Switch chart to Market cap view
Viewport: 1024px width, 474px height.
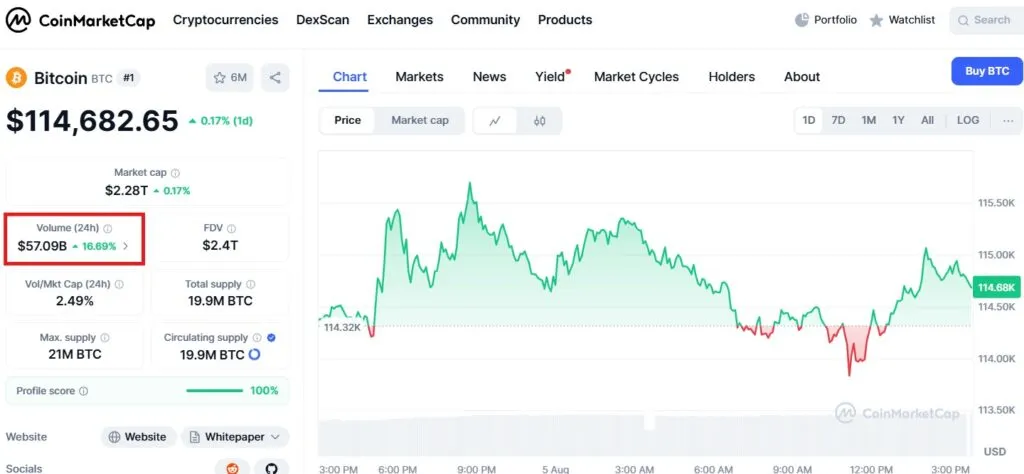click(x=419, y=120)
